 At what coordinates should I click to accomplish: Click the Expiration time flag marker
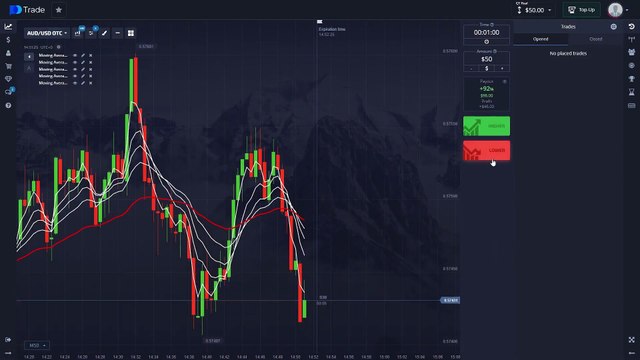320,22
